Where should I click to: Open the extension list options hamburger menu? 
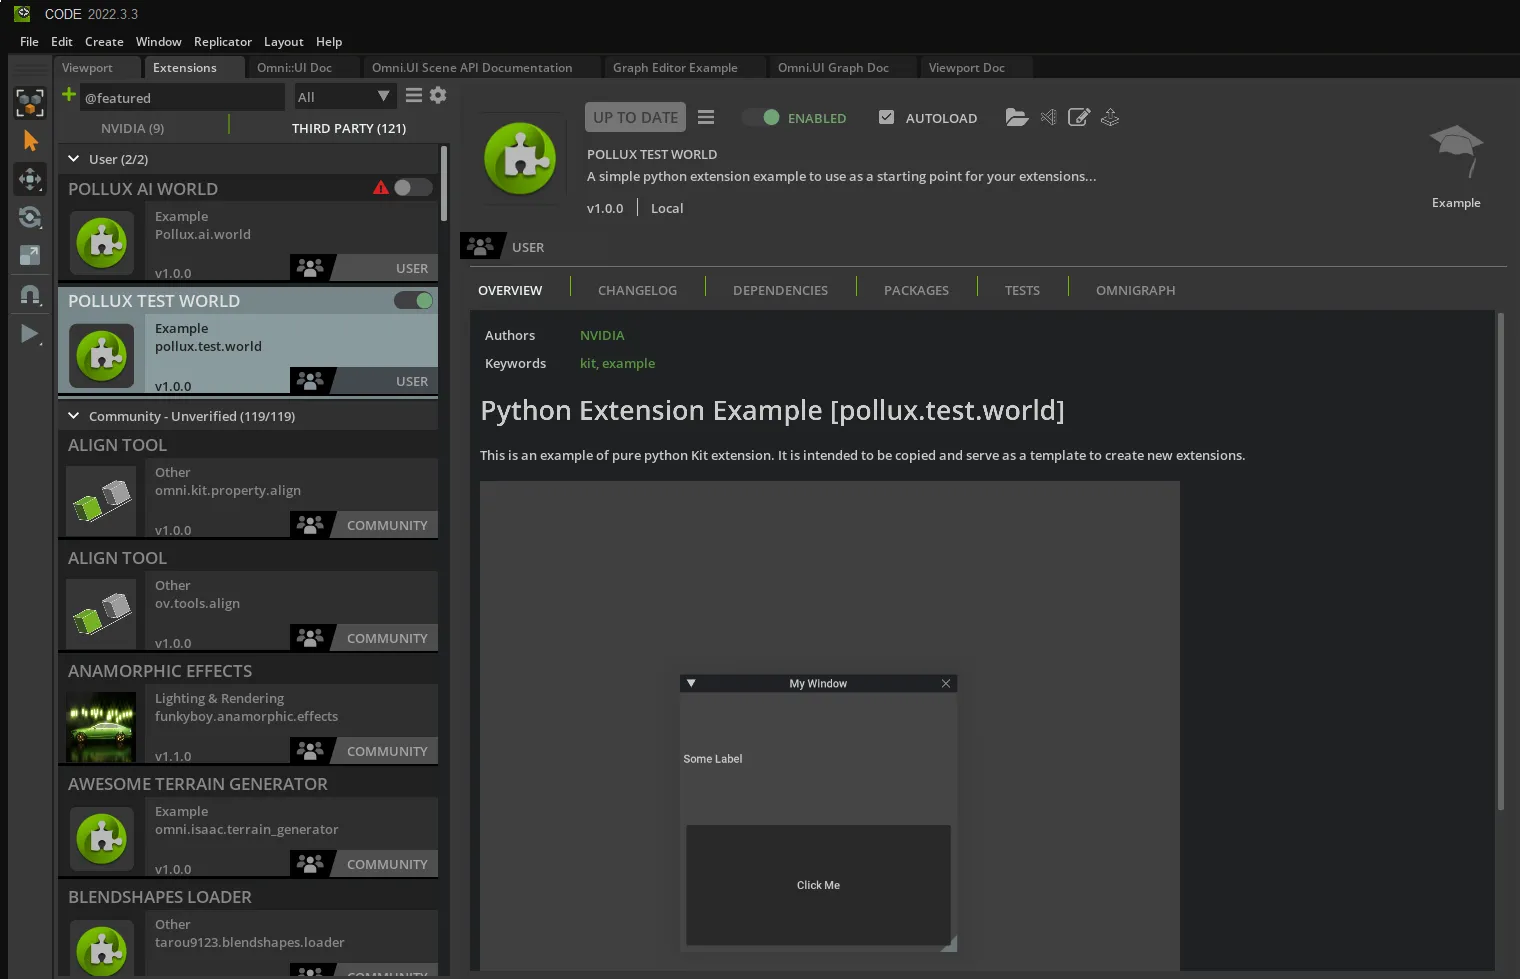[413, 95]
